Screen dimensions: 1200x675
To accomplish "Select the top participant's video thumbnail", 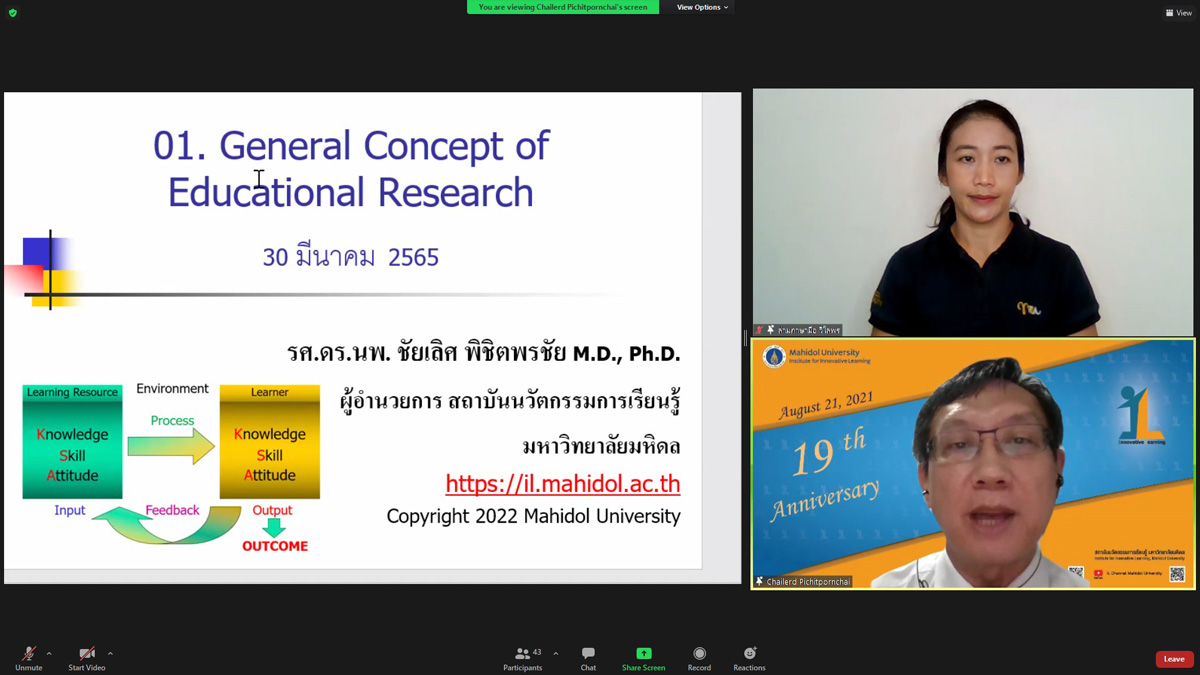I will (973, 212).
